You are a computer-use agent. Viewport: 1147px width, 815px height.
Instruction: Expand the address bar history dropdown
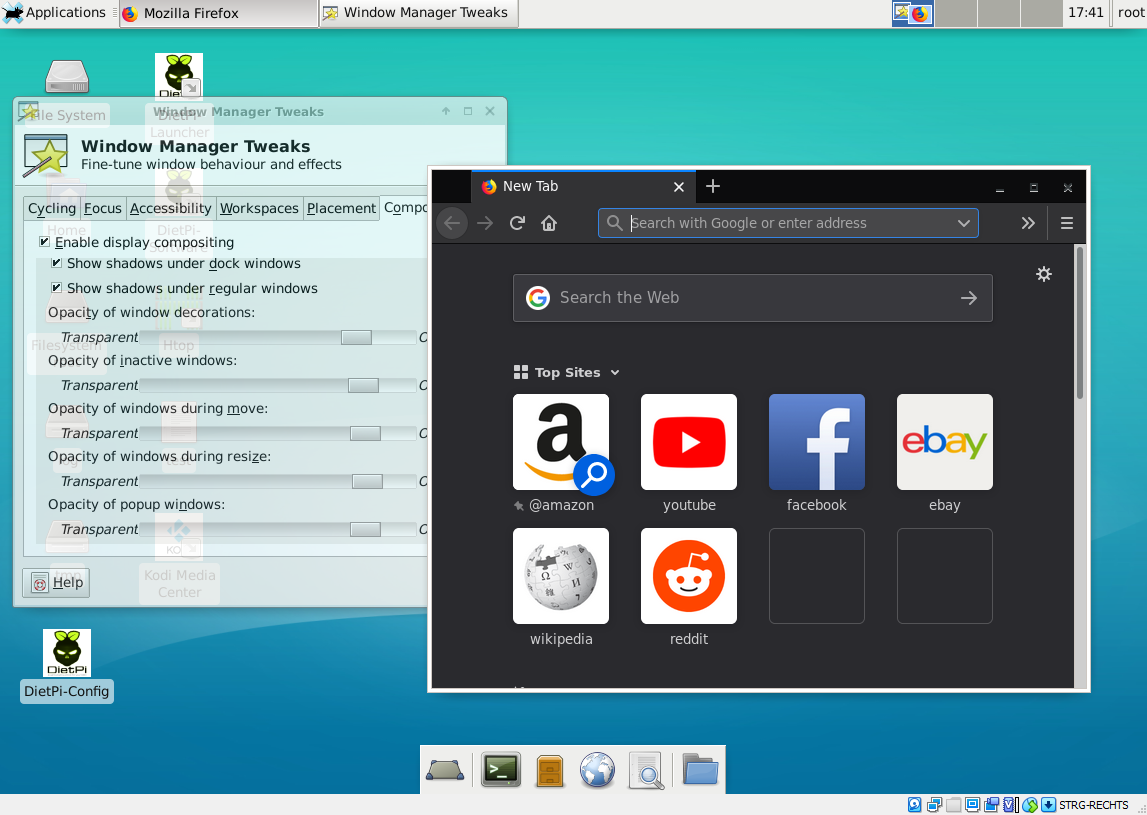[963, 223]
